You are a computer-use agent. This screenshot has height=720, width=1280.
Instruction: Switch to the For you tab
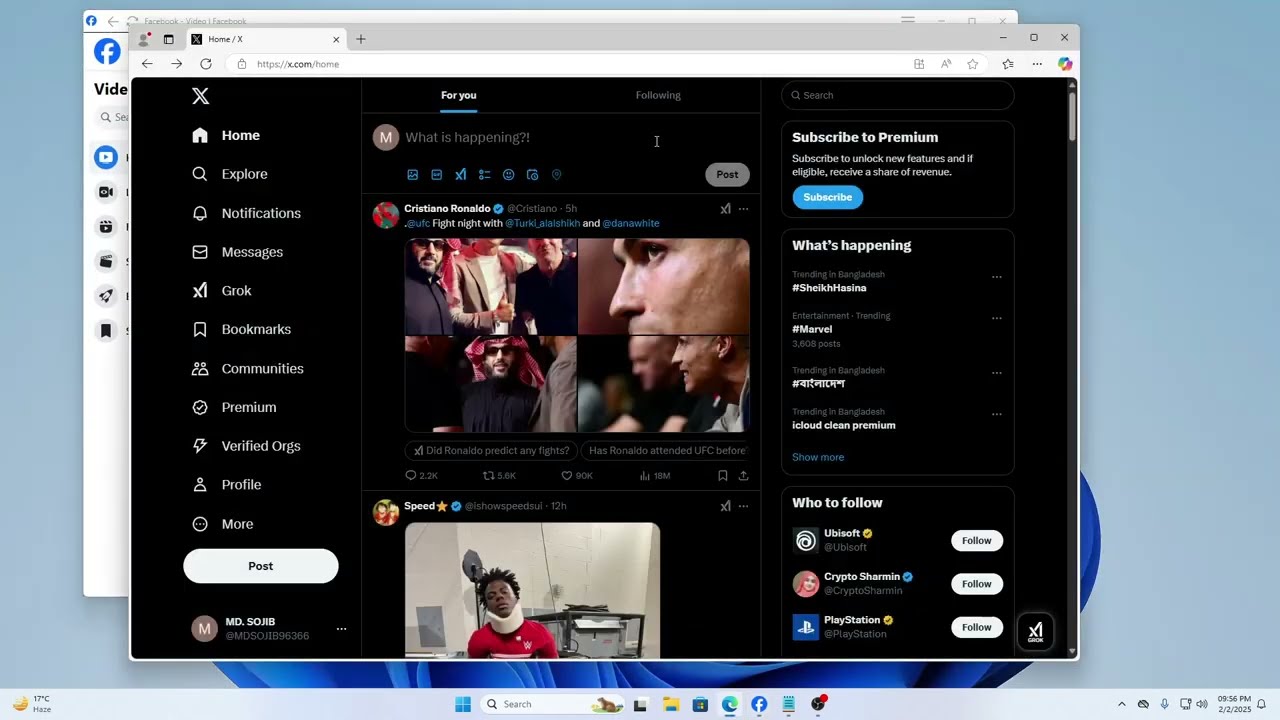(459, 95)
